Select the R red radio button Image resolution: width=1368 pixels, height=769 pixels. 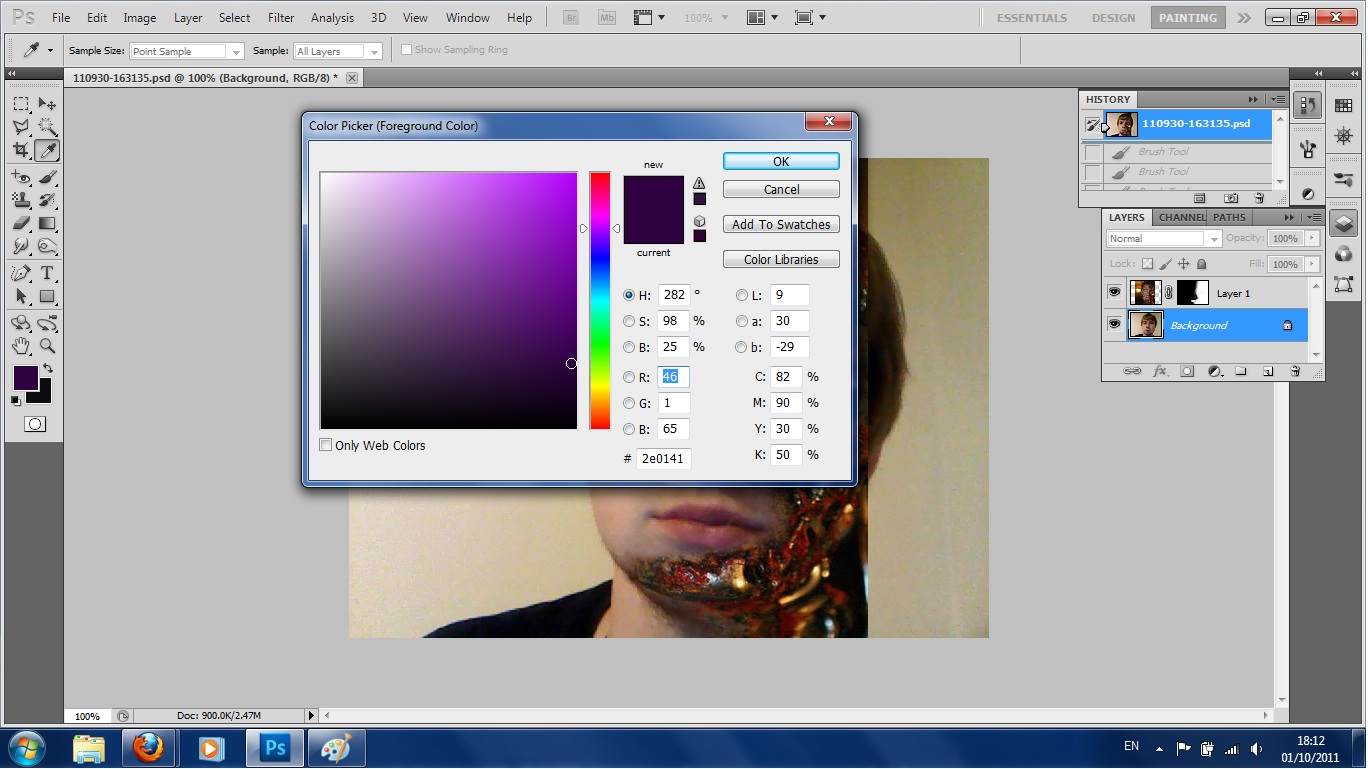[629, 377]
